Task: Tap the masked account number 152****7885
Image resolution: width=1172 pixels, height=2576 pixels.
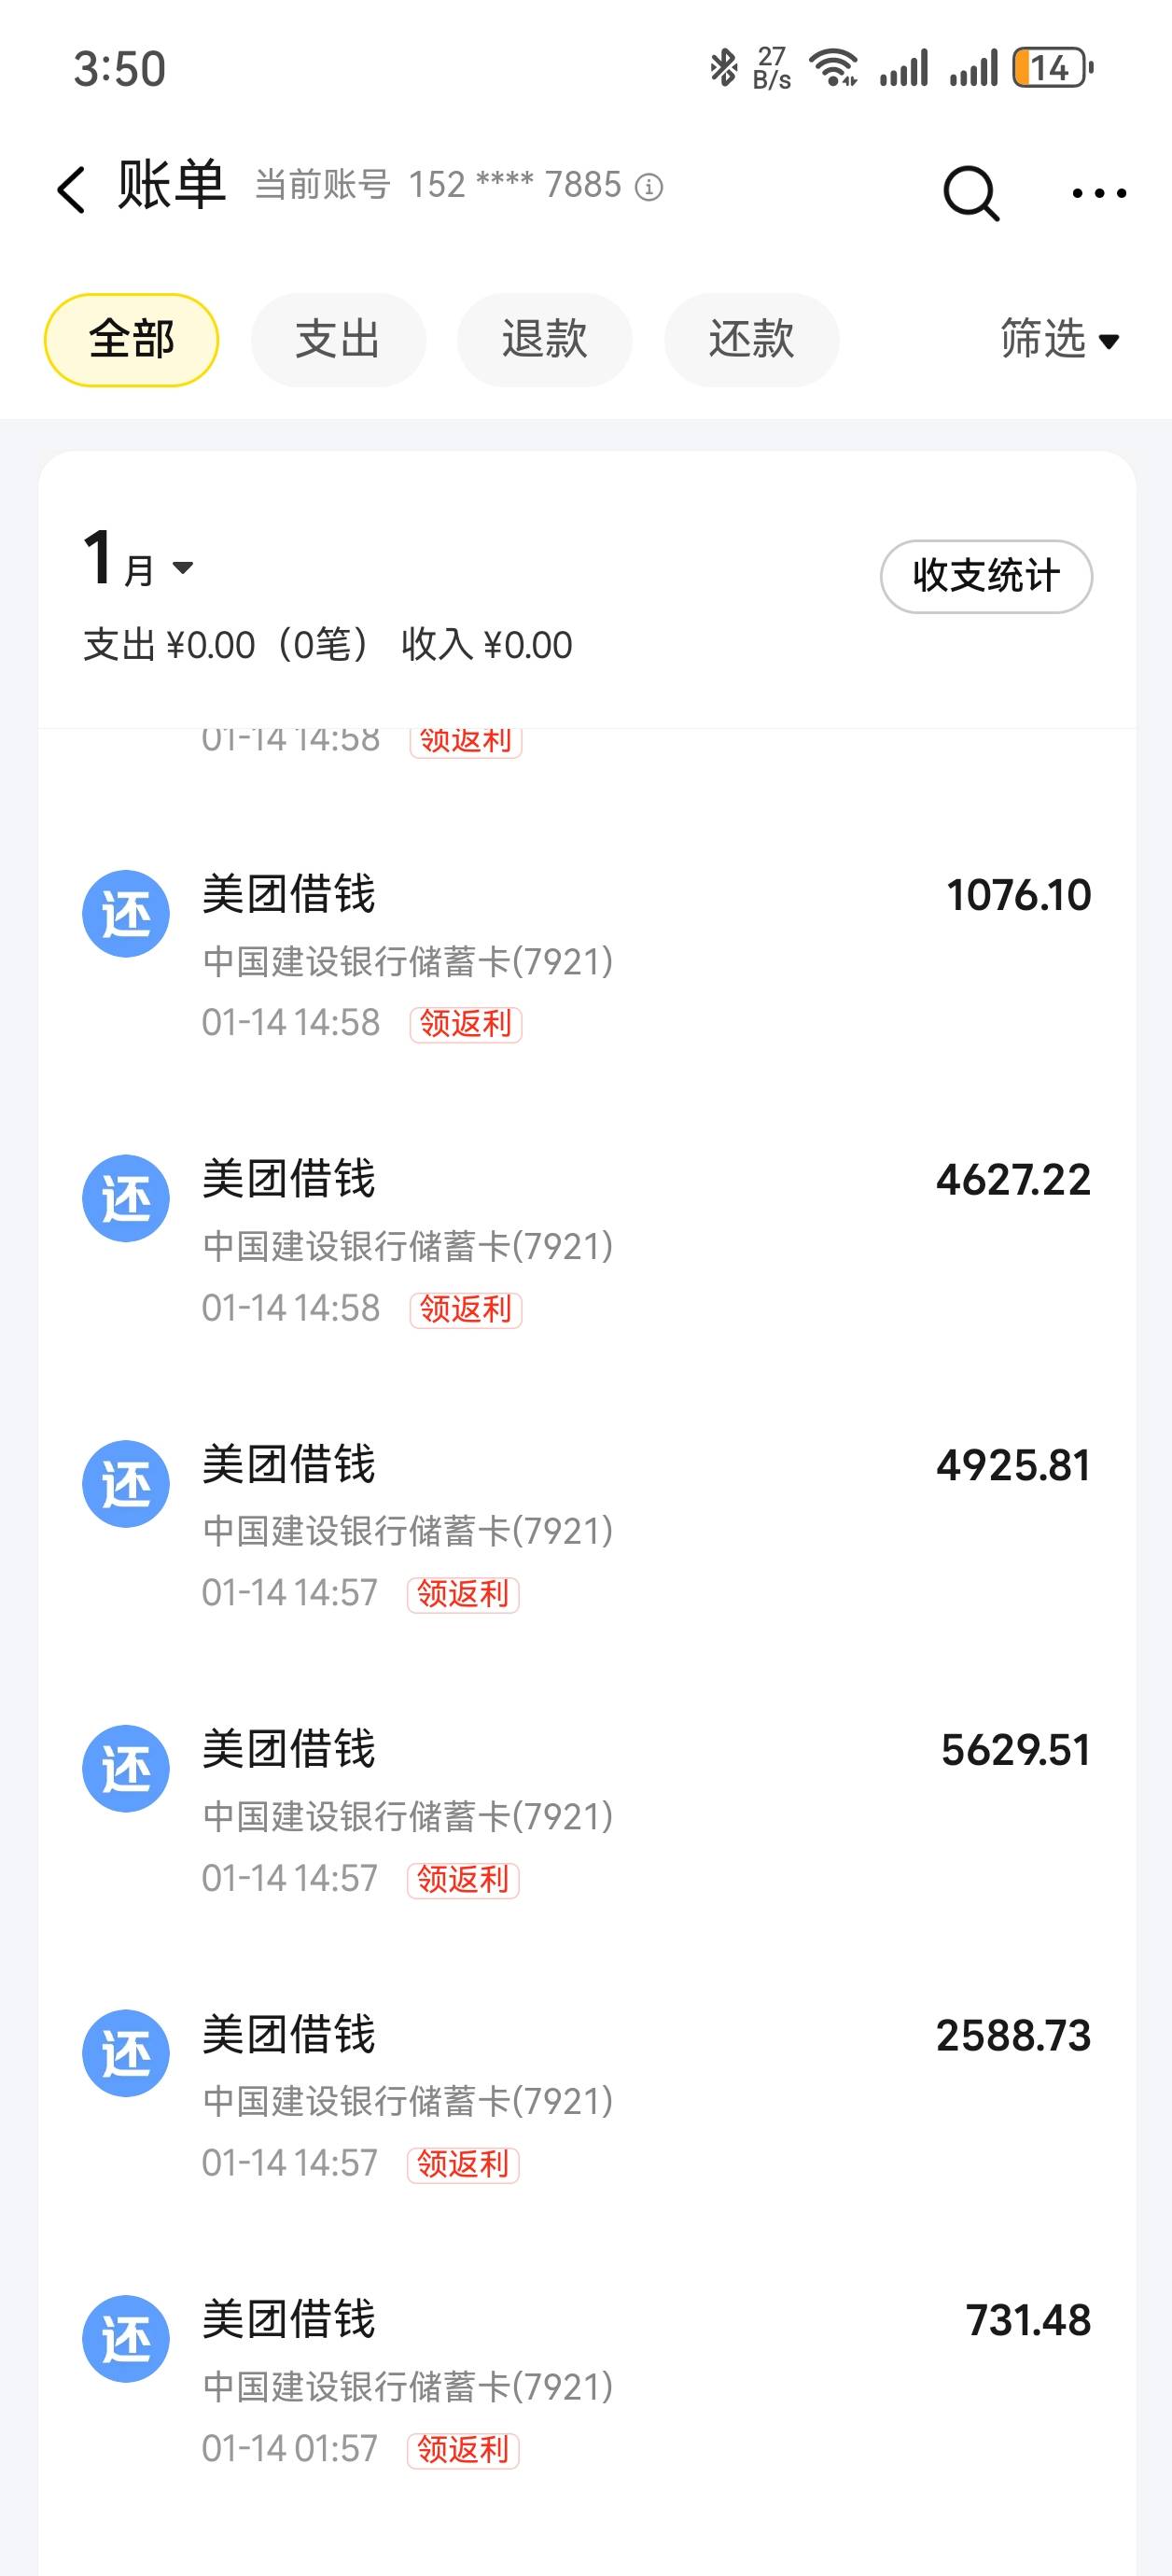Action: [514, 186]
